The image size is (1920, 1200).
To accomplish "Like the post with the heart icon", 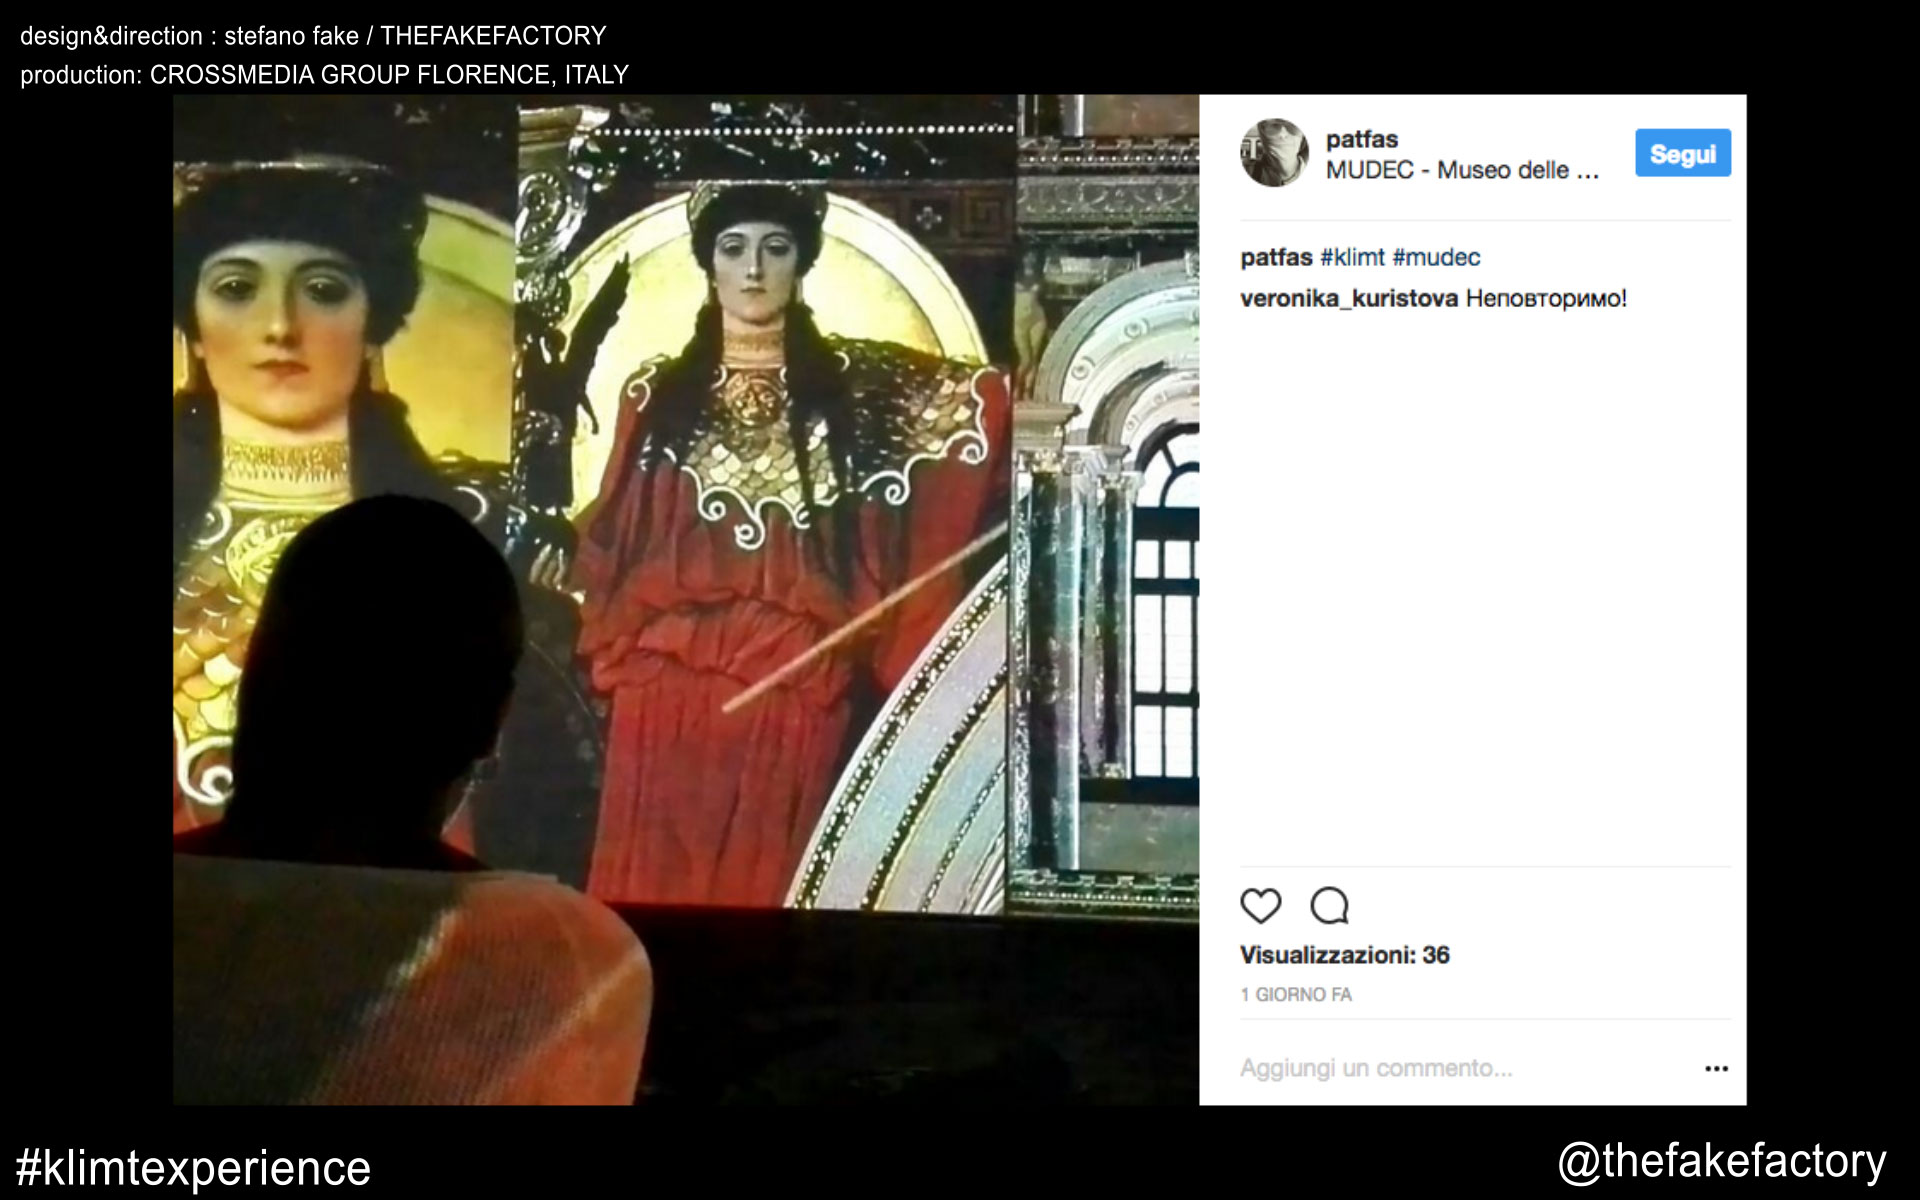I will (x=1260, y=906).
